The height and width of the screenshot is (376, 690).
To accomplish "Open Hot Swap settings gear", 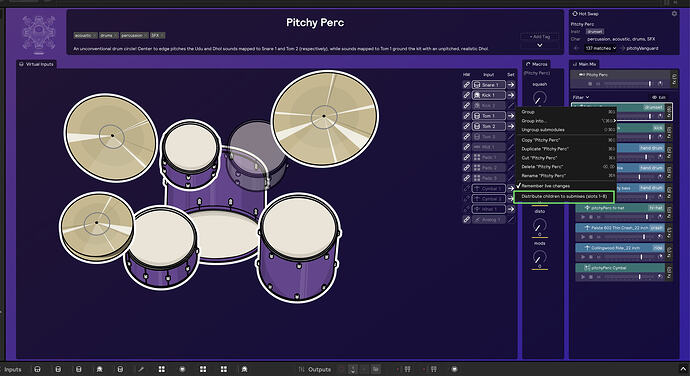I will 674,14.
